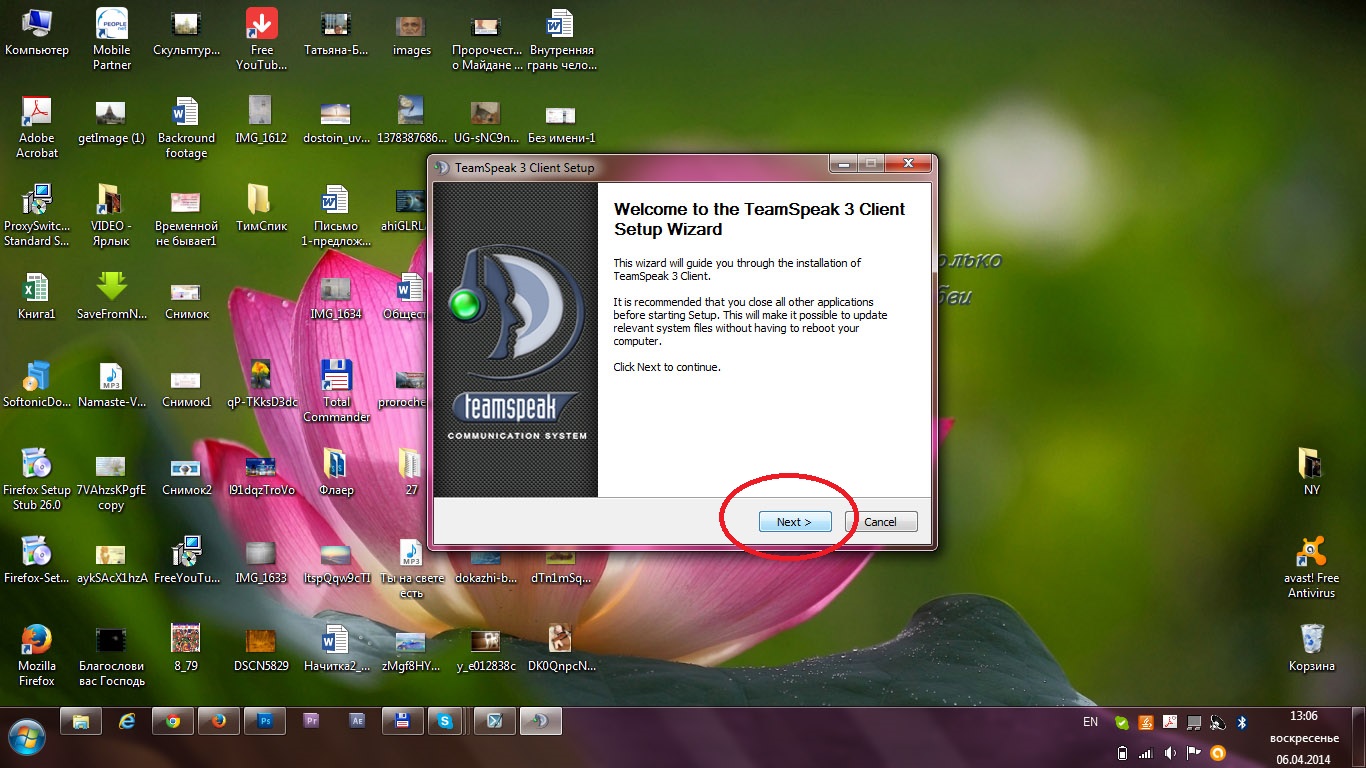The width and height of the screenshot is (1366, 768).
Task: Select Firefox Setup Stub 26.0 icon
Action: (37, 479)
